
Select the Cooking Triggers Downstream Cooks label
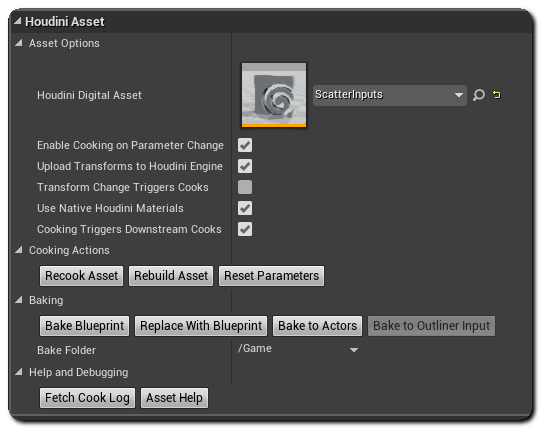coord(129,229)
